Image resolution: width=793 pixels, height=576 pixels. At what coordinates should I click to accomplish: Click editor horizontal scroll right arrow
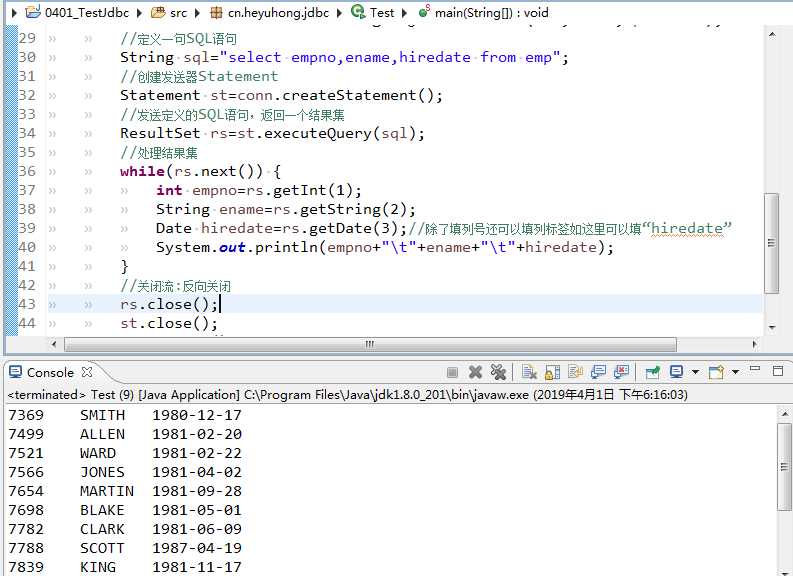[755, 344]
